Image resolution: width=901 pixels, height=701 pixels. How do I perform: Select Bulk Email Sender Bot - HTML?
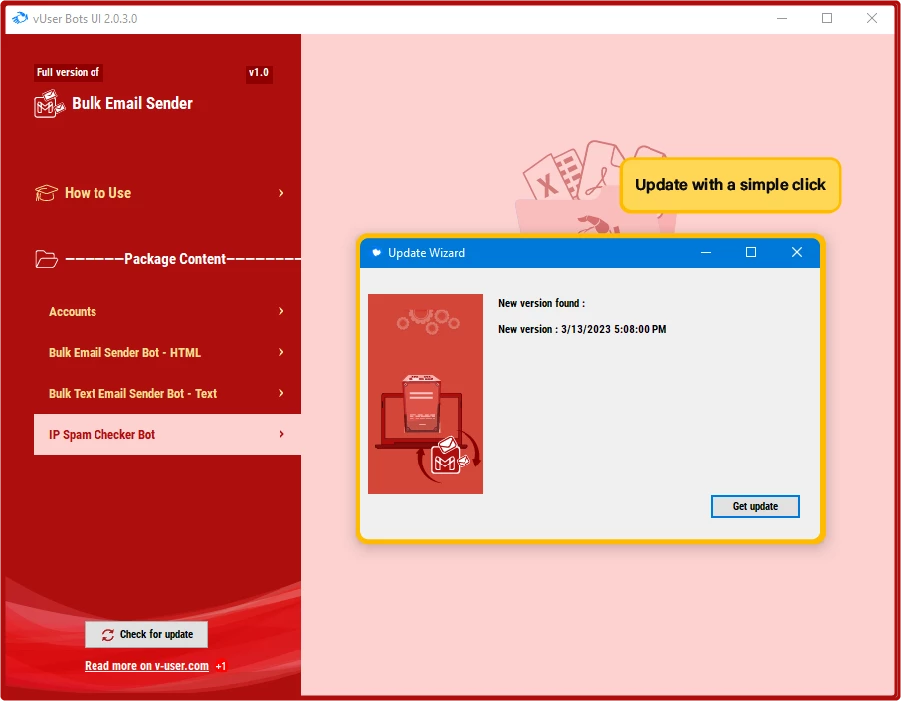[167, 352]
